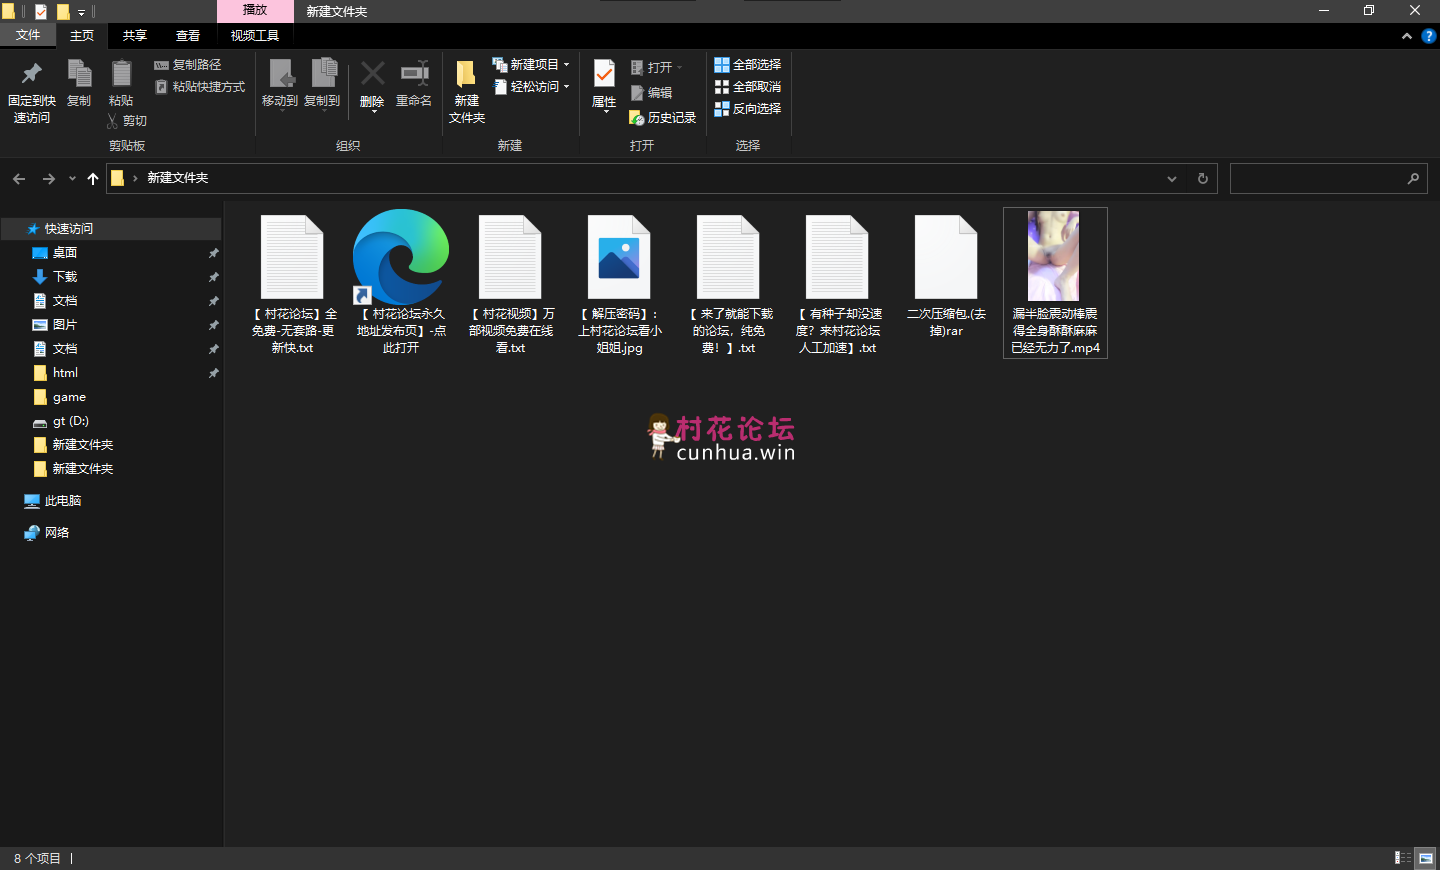Click the red 删除 (Delete) icon
The width and height of the screenshot is (1440, 870).
coord(372,74)
